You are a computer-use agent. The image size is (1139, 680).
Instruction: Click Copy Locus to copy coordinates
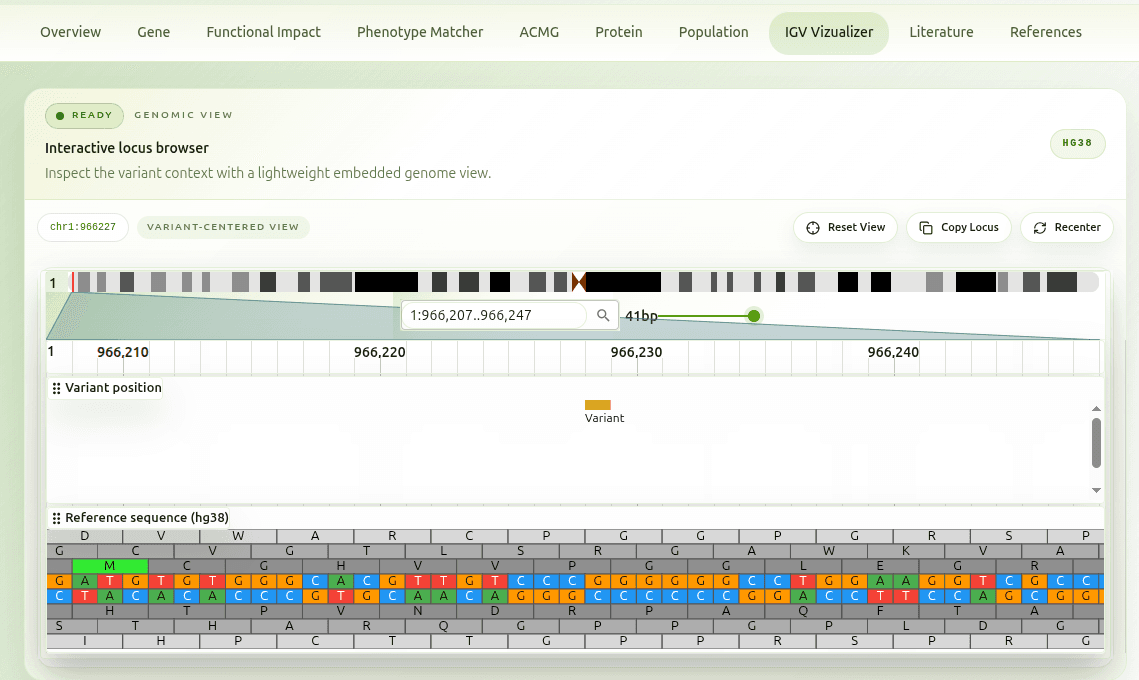pos(958,227)
